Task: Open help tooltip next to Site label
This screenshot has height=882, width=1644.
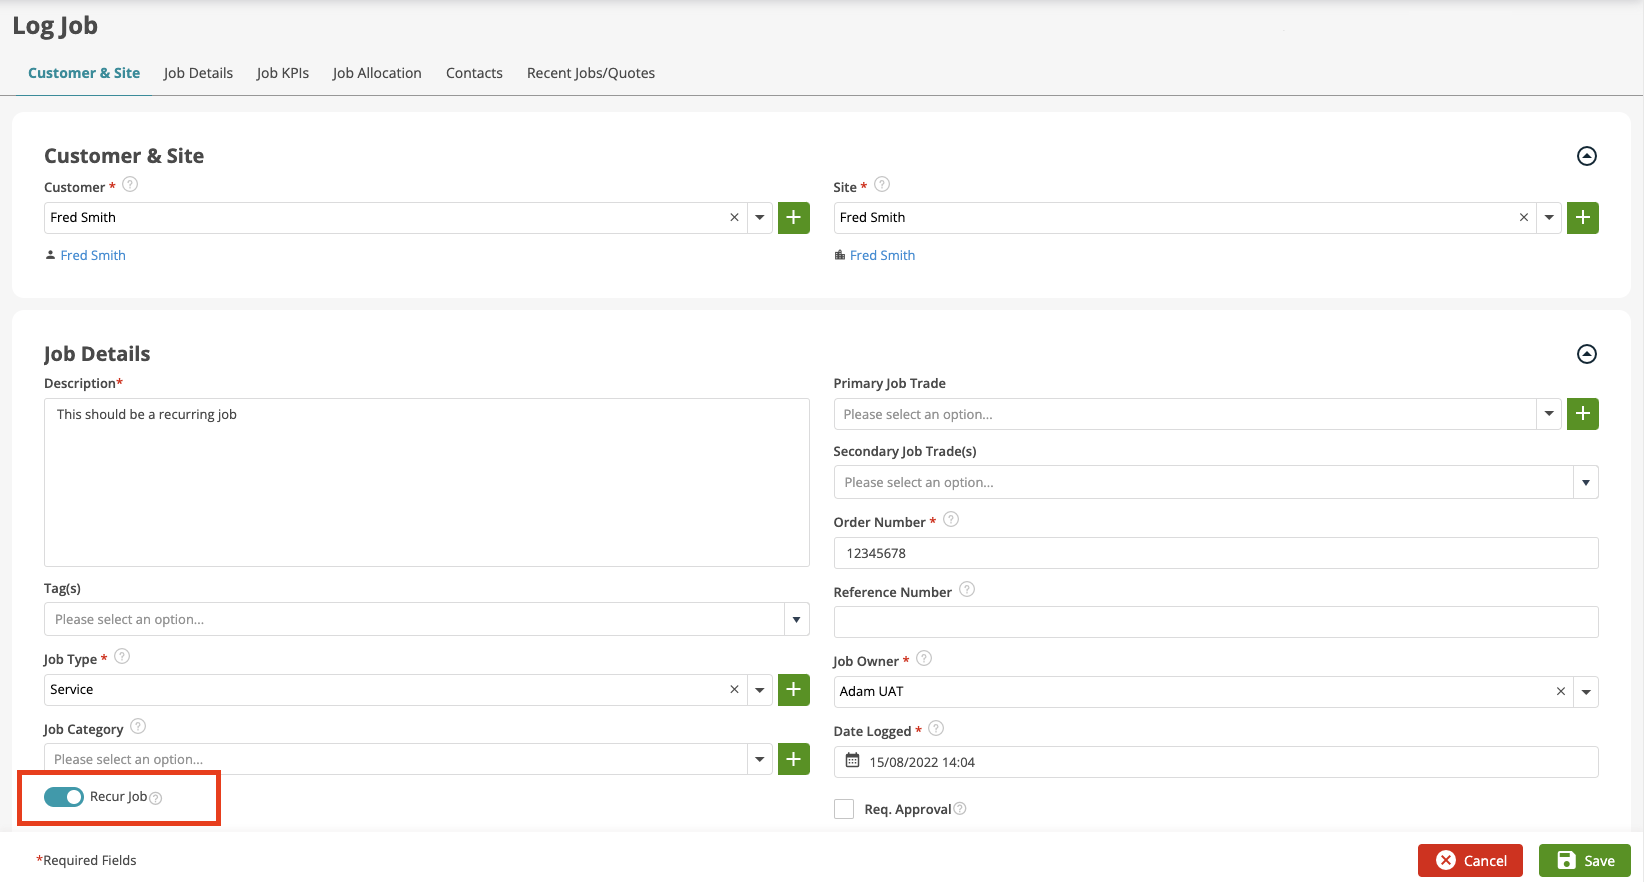Action: point(882,184)
